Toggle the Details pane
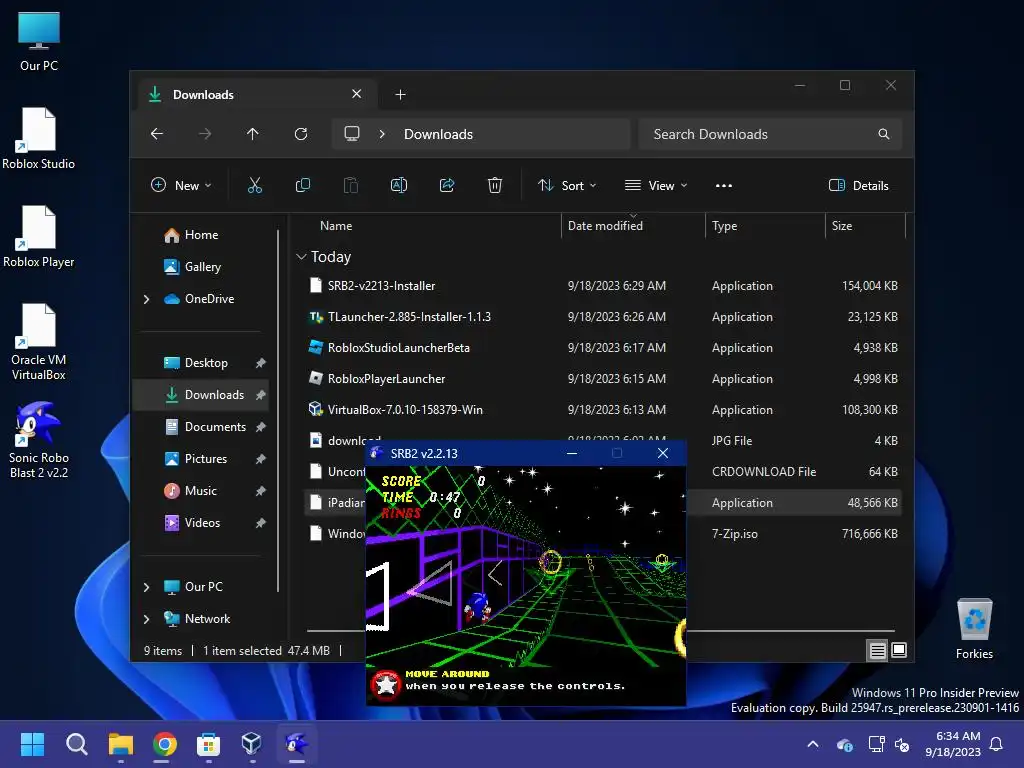1024x768 pixels. click(x=859, y=185)
